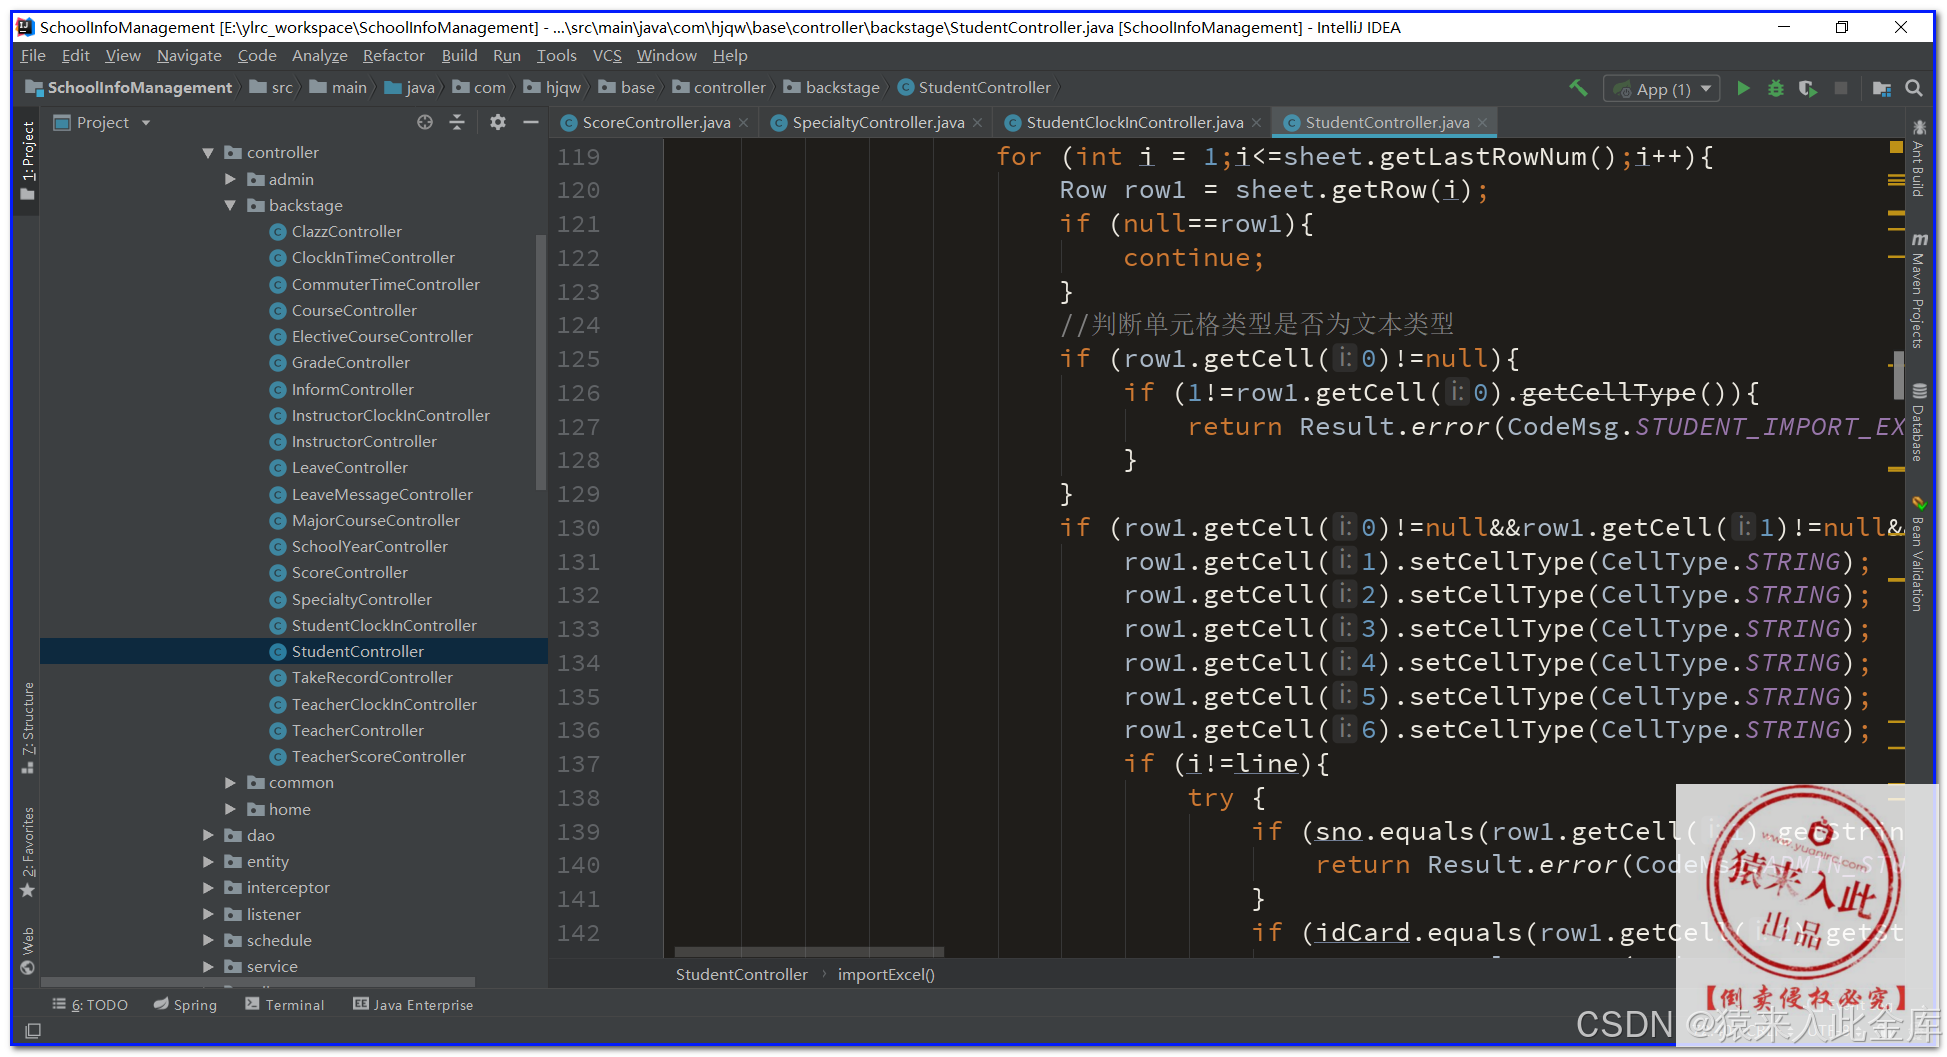The width and height of the screenshot is (1947, 1057).
Task: Click the Stop process square icon
Action: [1840, 88]
